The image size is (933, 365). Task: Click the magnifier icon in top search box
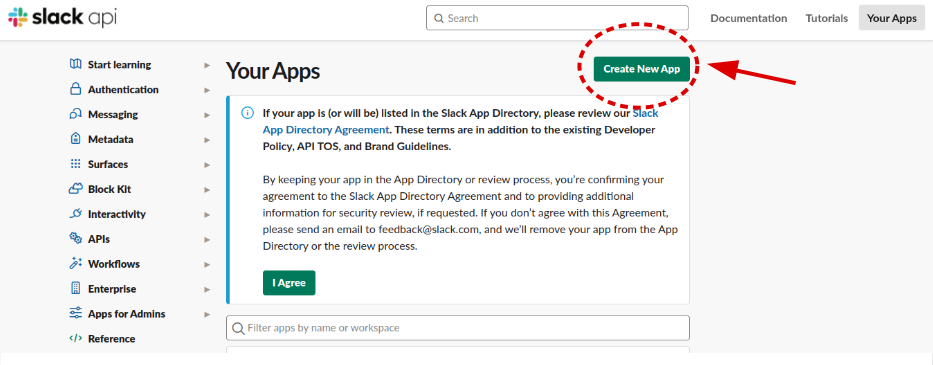[439, 18]
